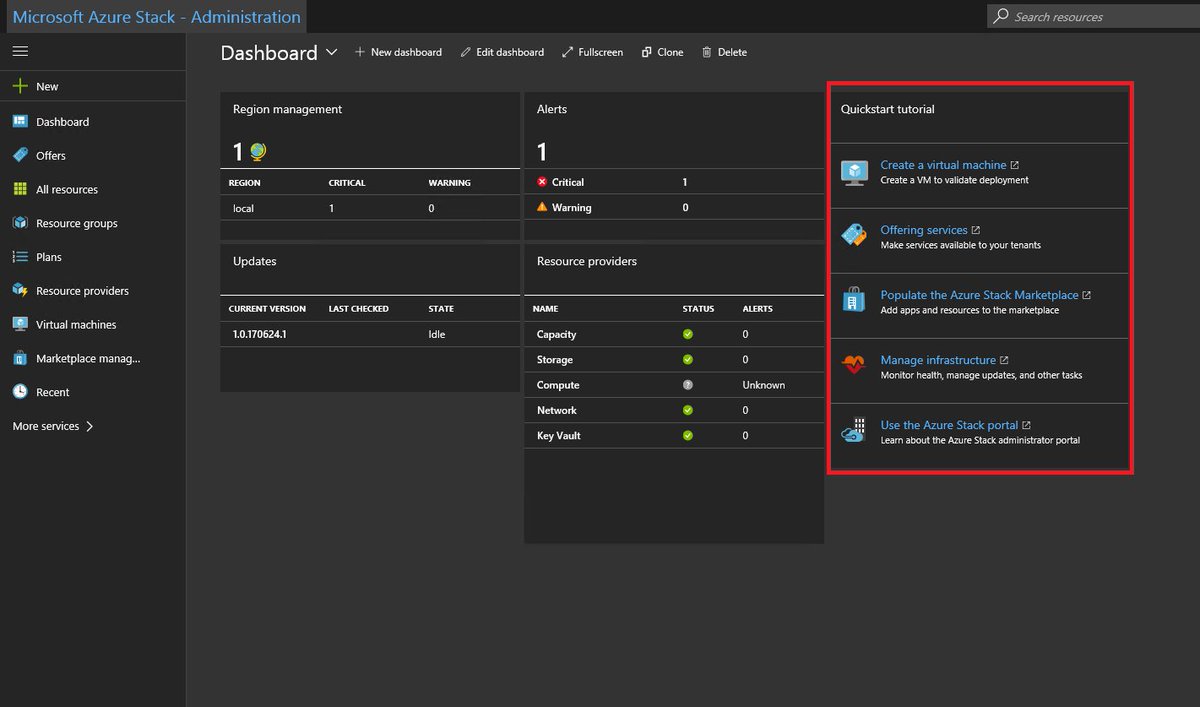Click the Microsoft Azure Stack - Administration title
1200x707 pixels.
(157, 16)
